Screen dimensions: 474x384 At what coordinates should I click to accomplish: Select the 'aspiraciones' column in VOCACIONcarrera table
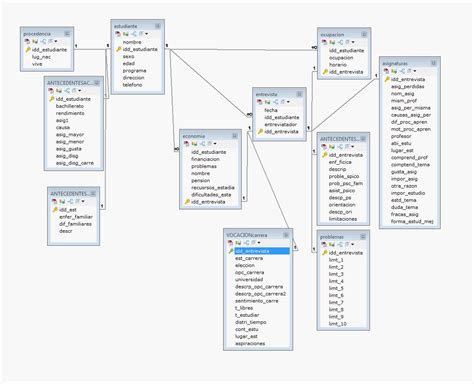pos(250,343)
